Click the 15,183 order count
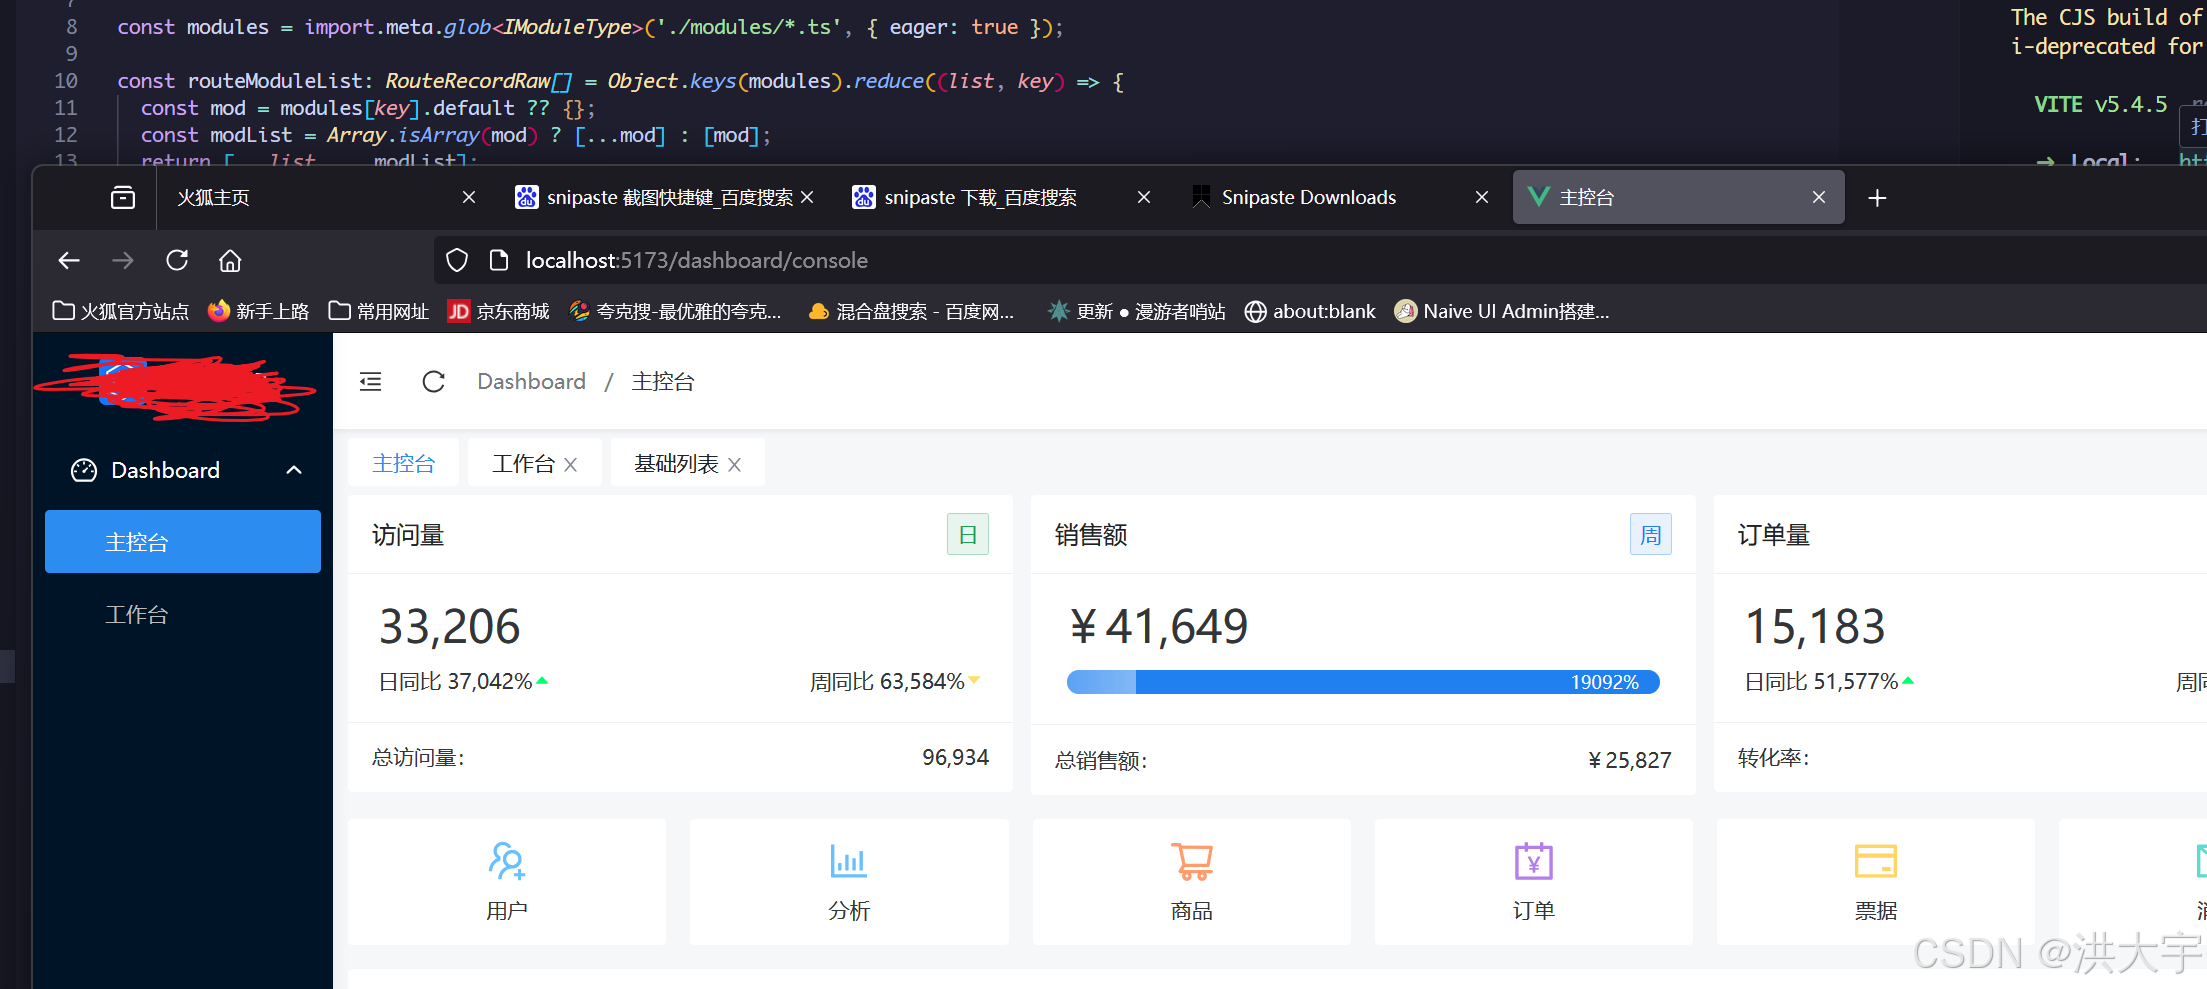Image resolution: width=2207 pixels, height=989 pixels. [x=1815, y=627]
